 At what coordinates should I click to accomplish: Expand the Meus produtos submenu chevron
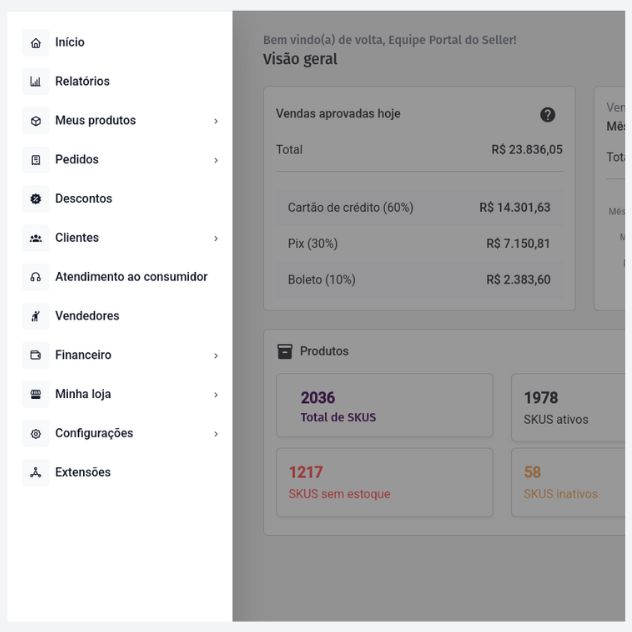pos(216,121)
